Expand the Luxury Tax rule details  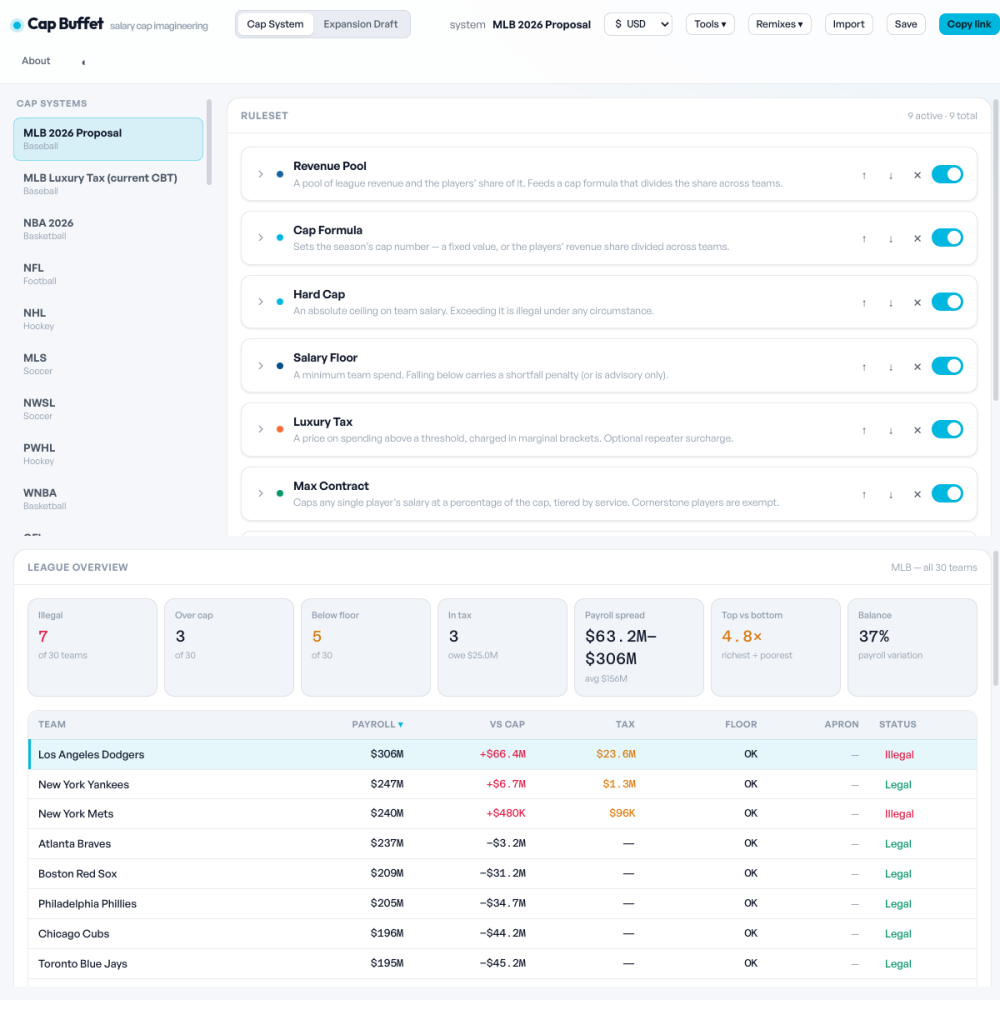[261, 430]
